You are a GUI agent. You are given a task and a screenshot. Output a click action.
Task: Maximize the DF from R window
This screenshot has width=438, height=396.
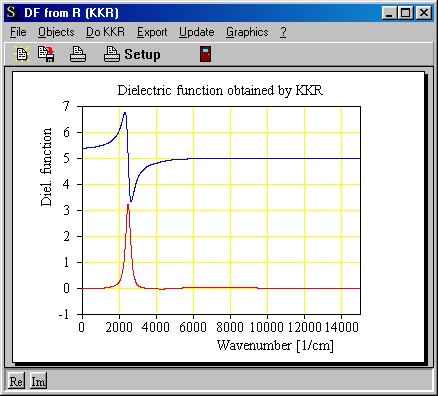pos(406,13)
